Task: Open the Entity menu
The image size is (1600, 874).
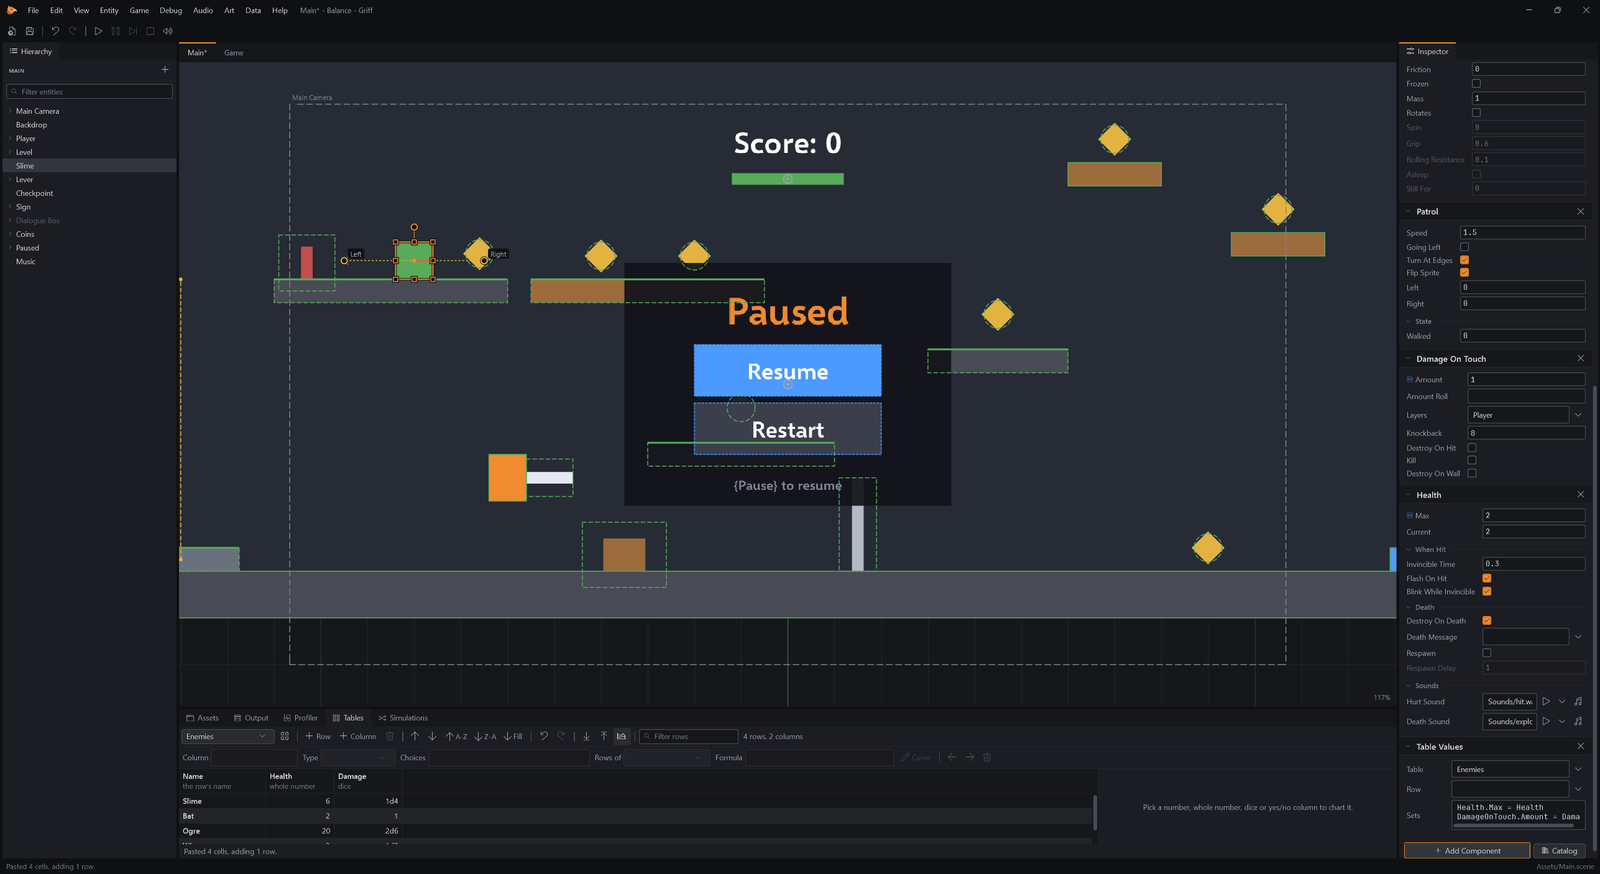Action: point(109,10)
